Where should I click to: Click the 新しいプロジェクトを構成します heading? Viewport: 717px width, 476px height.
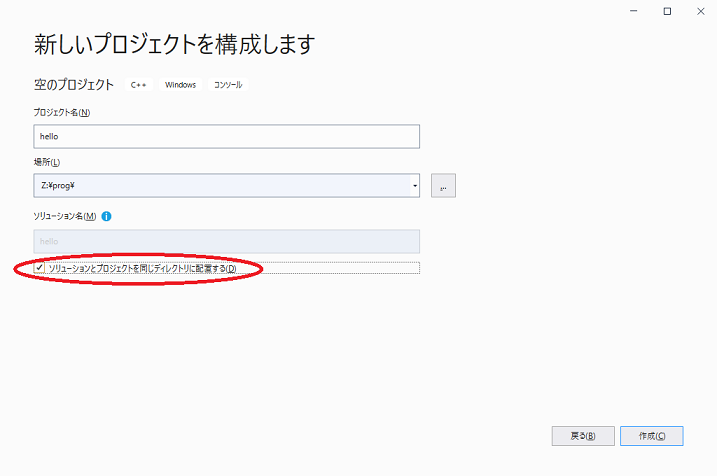point(174,44)
